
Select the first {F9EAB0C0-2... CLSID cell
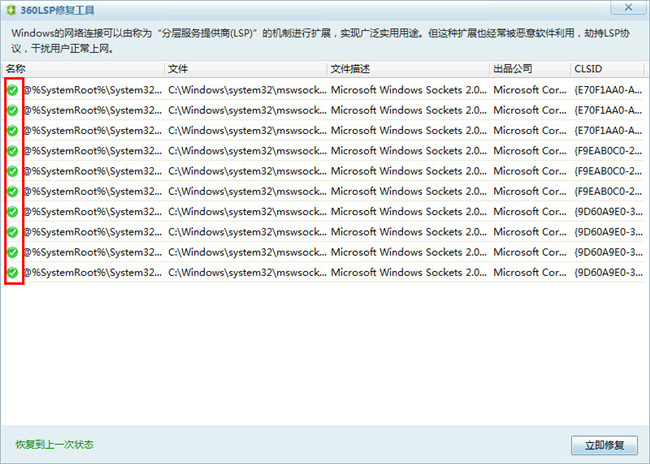point(608,151)
